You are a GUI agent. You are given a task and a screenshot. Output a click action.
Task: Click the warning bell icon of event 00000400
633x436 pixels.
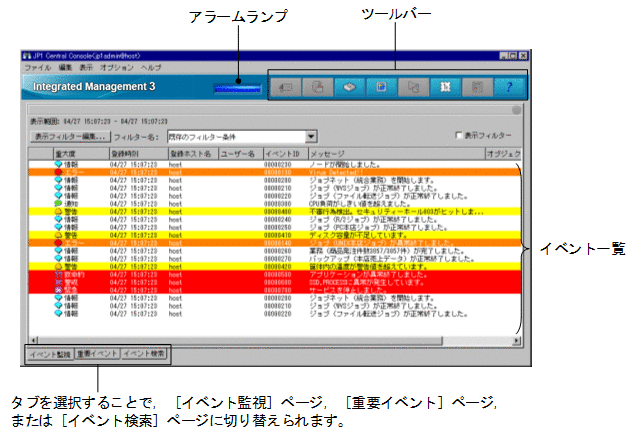coord(59,212)
